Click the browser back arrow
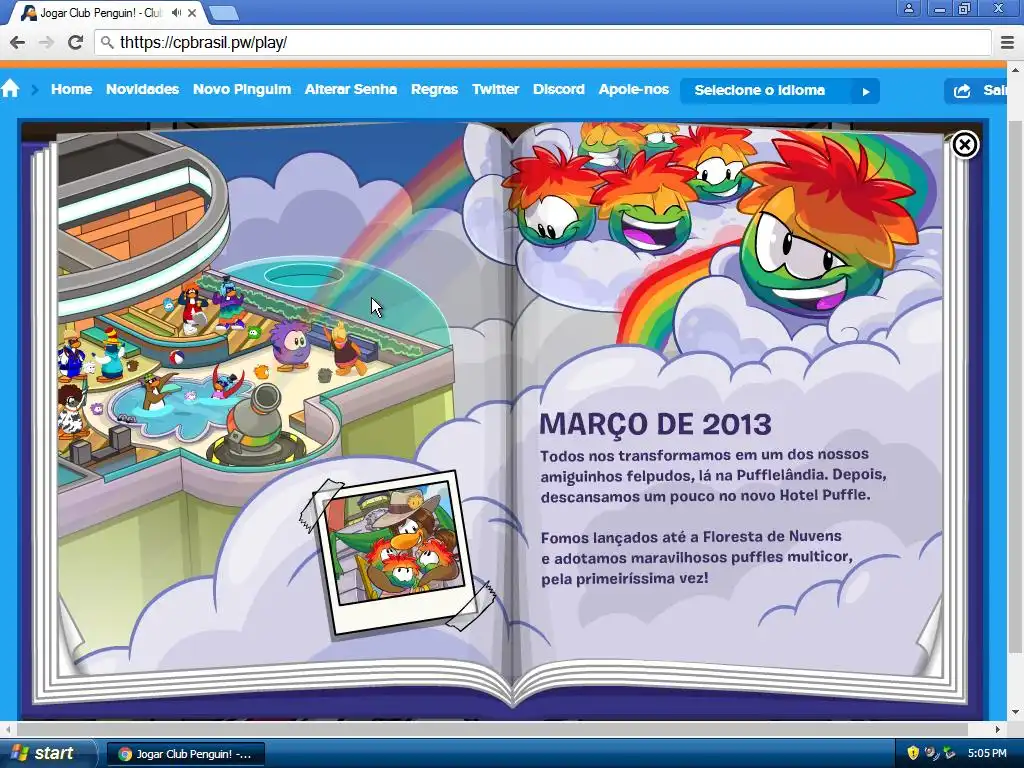1024x768 pixels. 18,42
